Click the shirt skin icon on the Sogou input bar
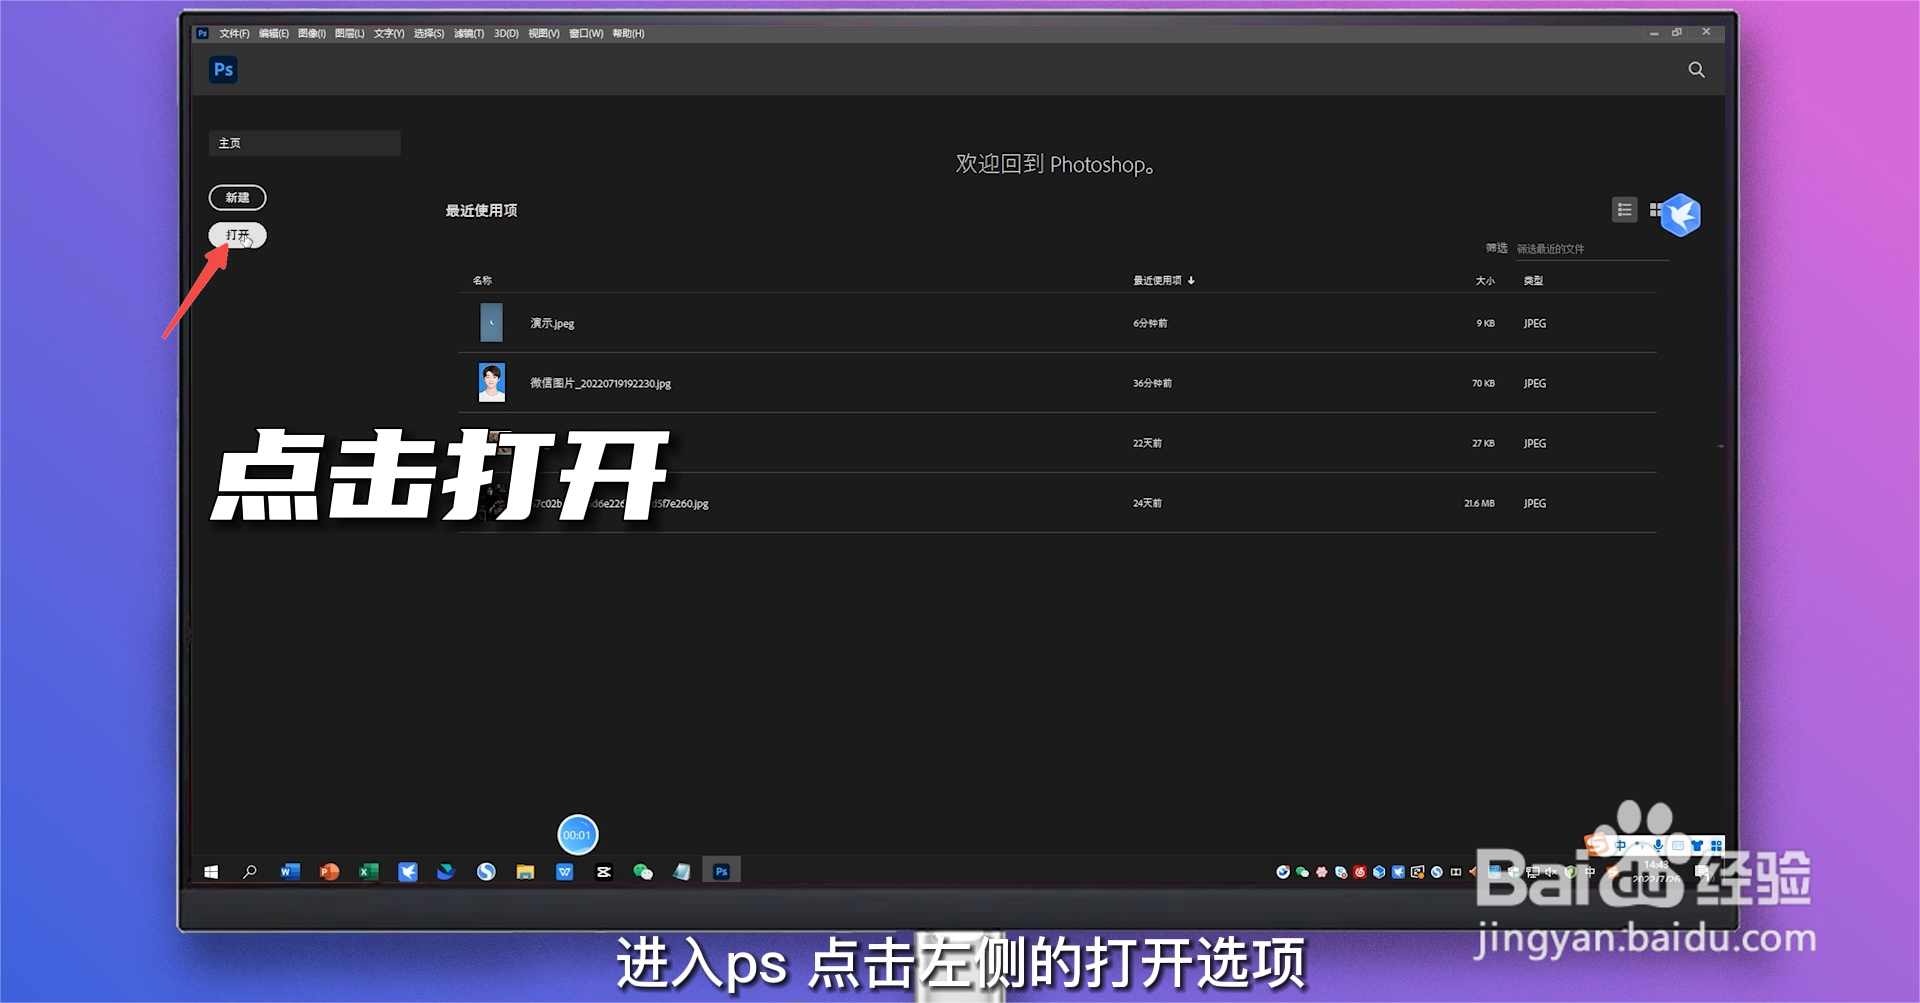The height and width of the screenshot is (1003, 1920). click(1697, 846)
